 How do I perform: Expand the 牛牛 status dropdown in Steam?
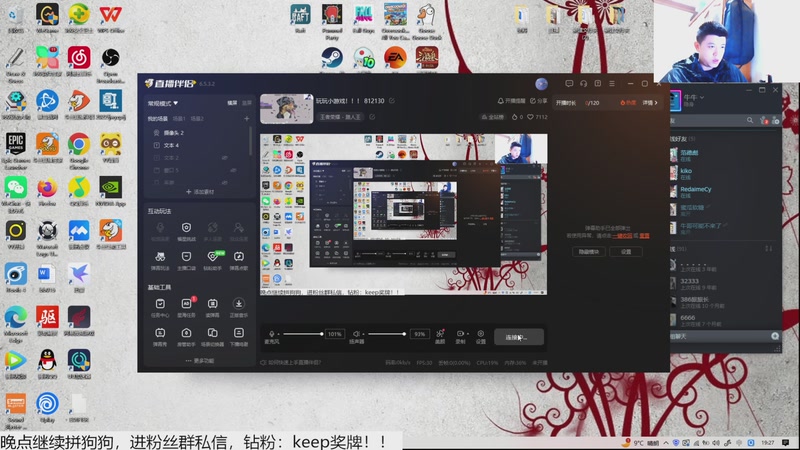pos(702,97)
